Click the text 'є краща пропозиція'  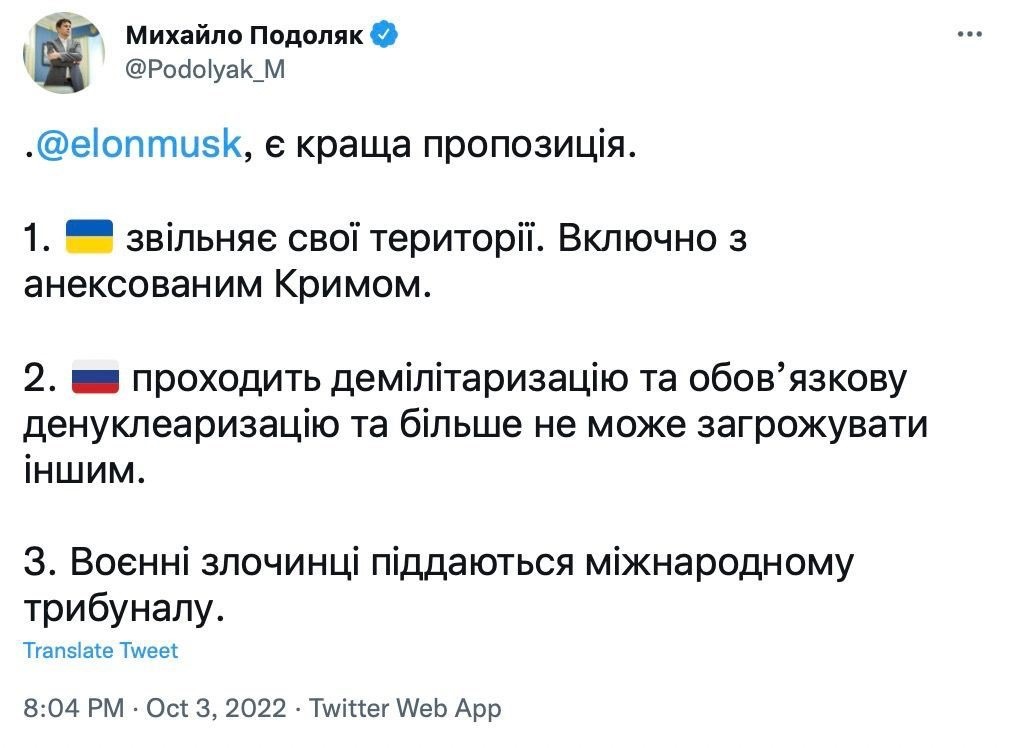click(444, 145)
